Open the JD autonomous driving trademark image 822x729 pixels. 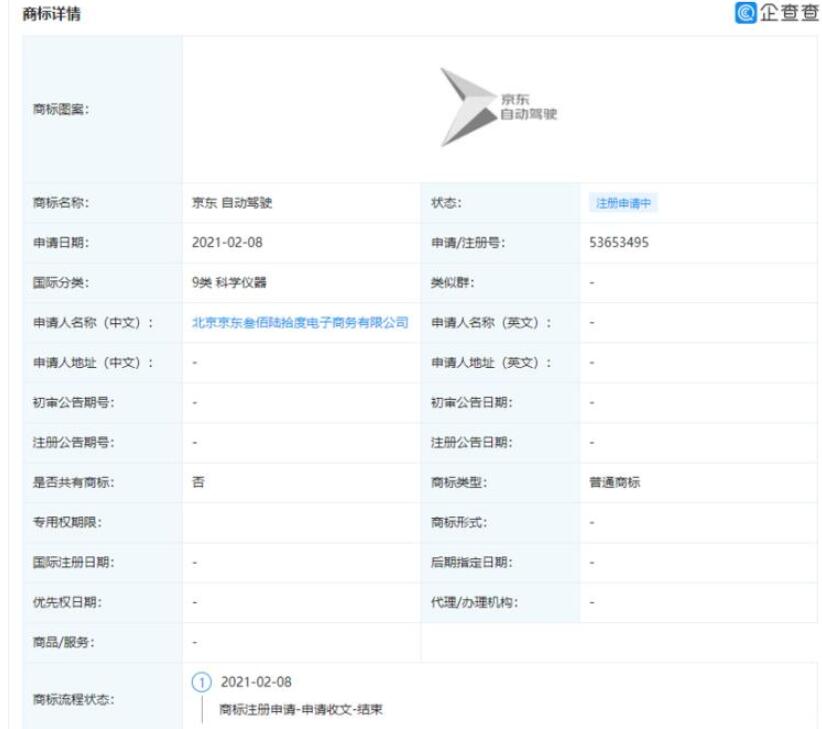[x=499, y=107]
